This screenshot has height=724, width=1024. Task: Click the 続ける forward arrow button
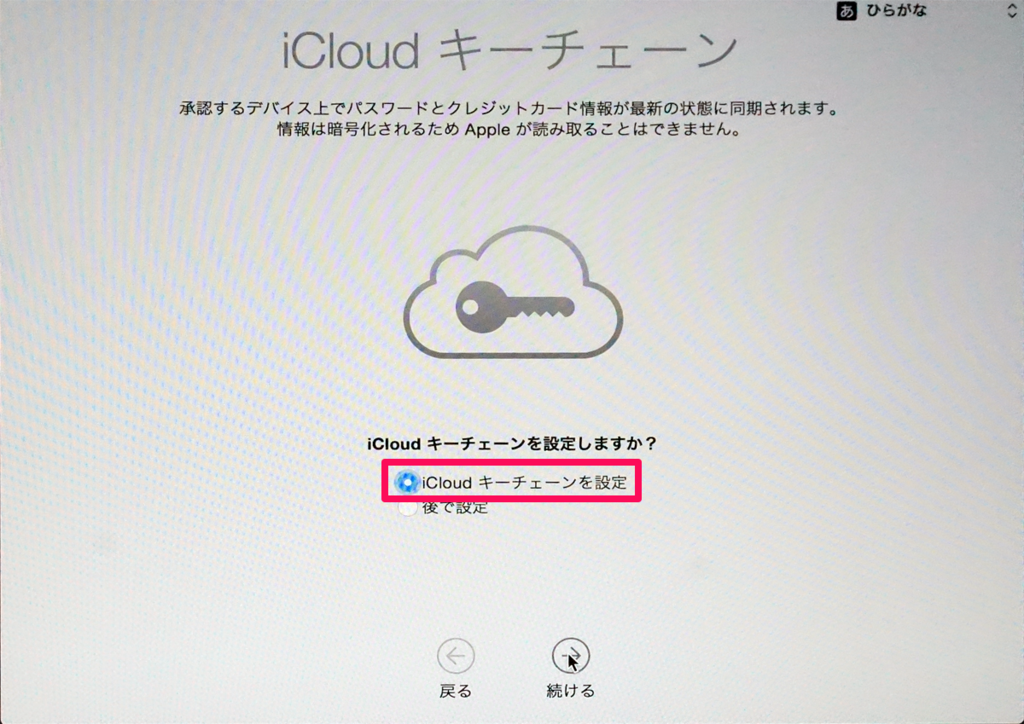(x=570, y=655)
